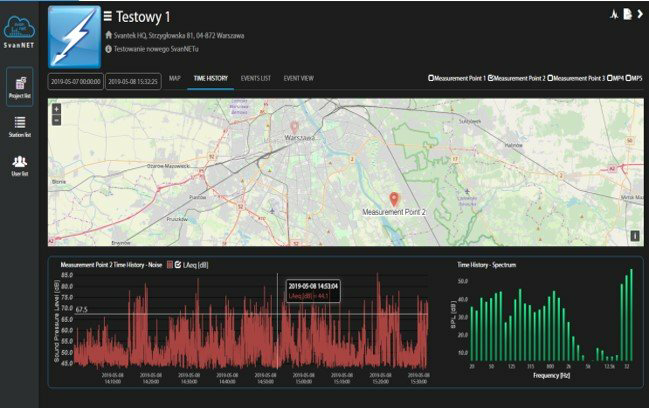Click the 2019-05-08 14:53:04 chart tooltip
649x408 pixels.
[313, 291]
